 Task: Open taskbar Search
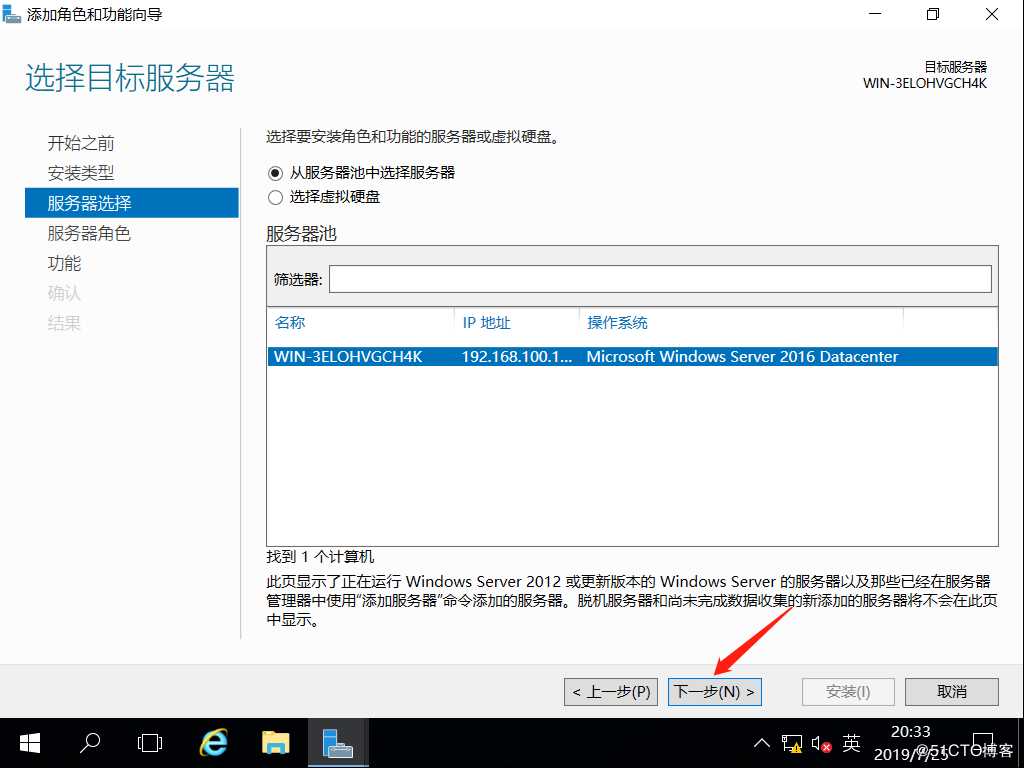tap(90, 743)
